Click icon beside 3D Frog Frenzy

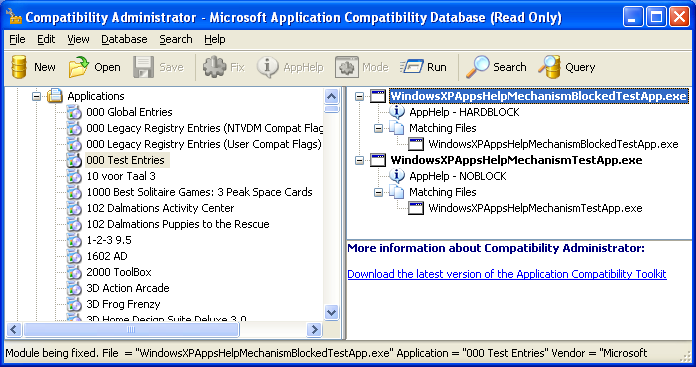pos(74,304)
